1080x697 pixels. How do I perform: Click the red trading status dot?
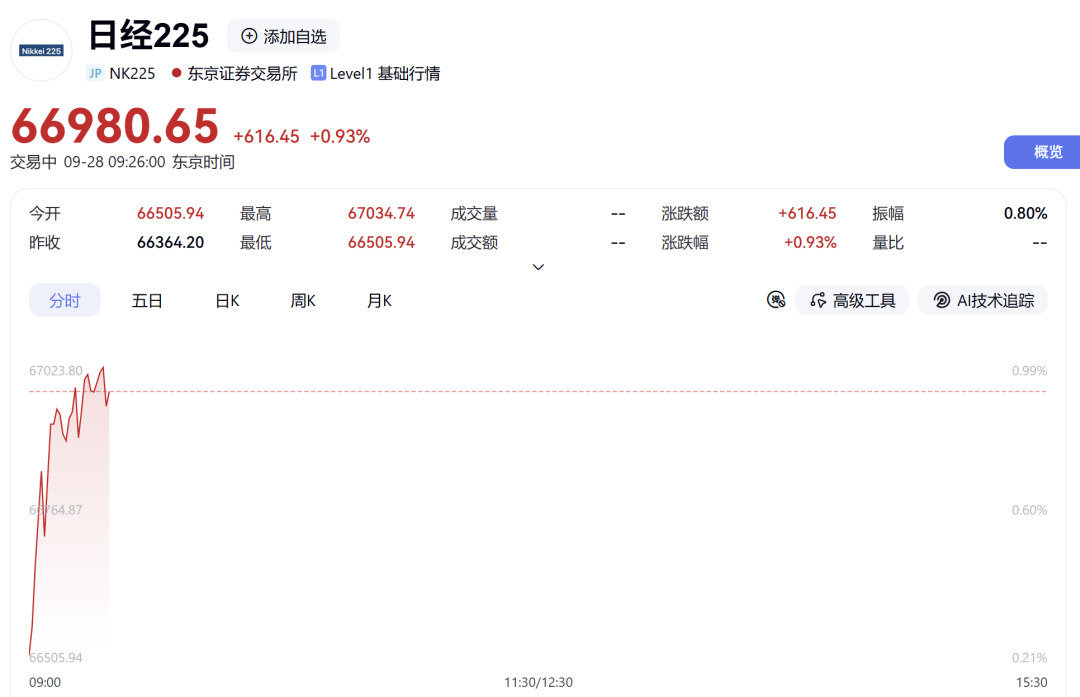pos(176,73)
